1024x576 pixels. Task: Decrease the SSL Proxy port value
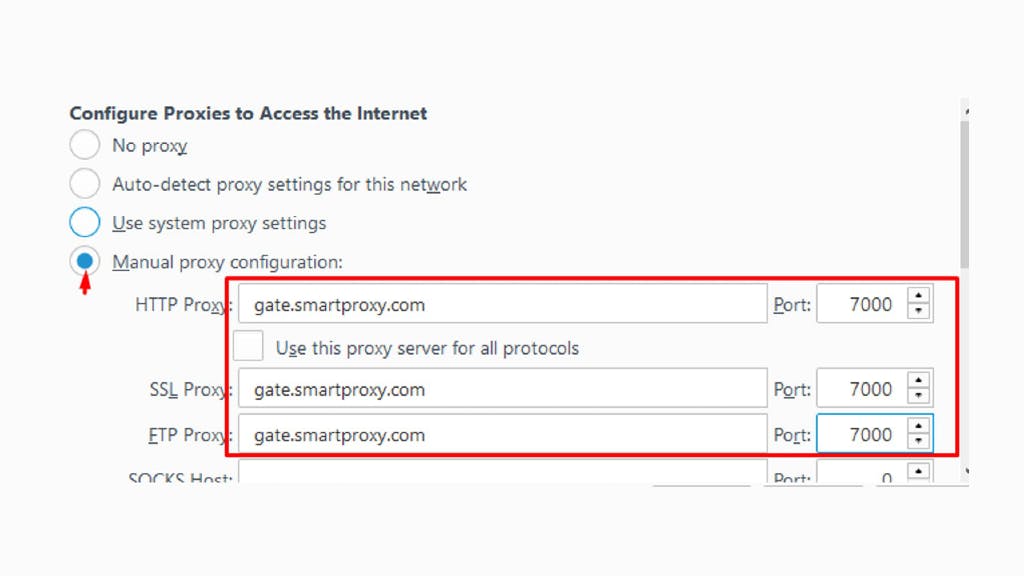click(918, 396)
